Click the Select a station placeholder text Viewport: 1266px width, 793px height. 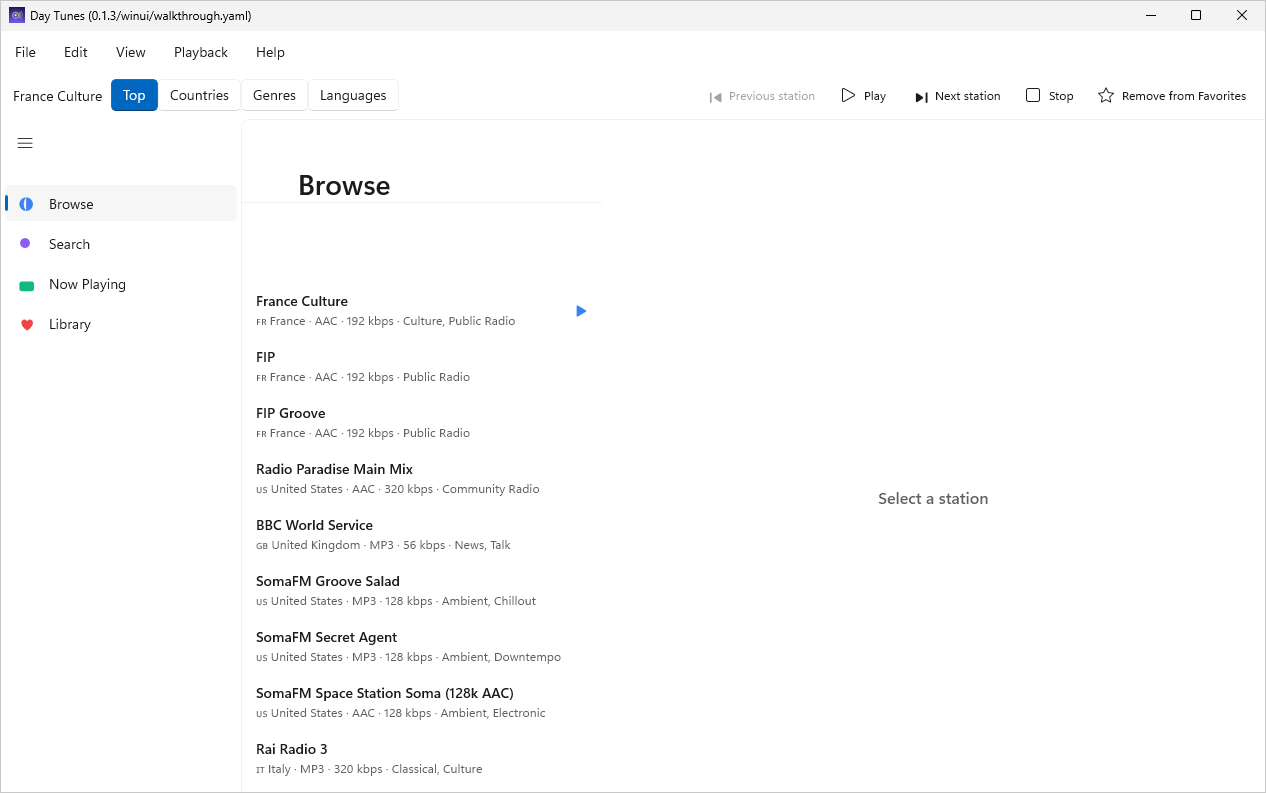tap(933, 499)
